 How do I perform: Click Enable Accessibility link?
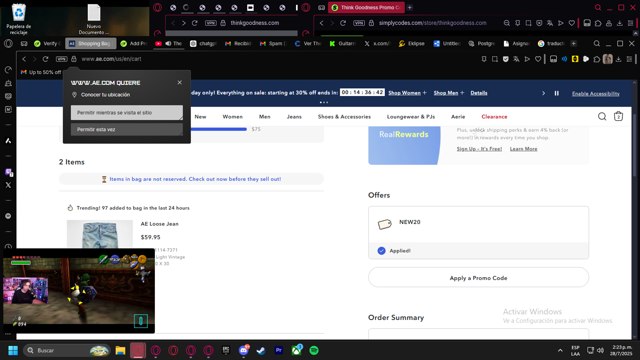[x=596, y=93]
